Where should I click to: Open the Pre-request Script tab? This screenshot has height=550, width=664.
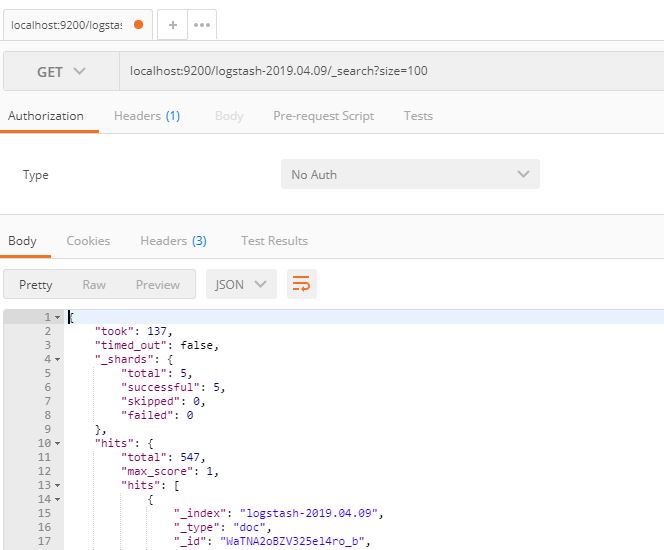tap(324, 116)
